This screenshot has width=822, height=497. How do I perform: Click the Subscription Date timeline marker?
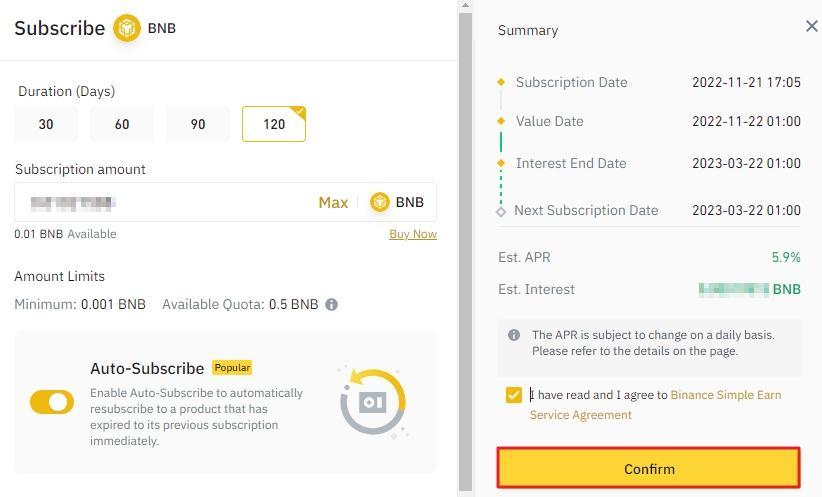point(501,82)
